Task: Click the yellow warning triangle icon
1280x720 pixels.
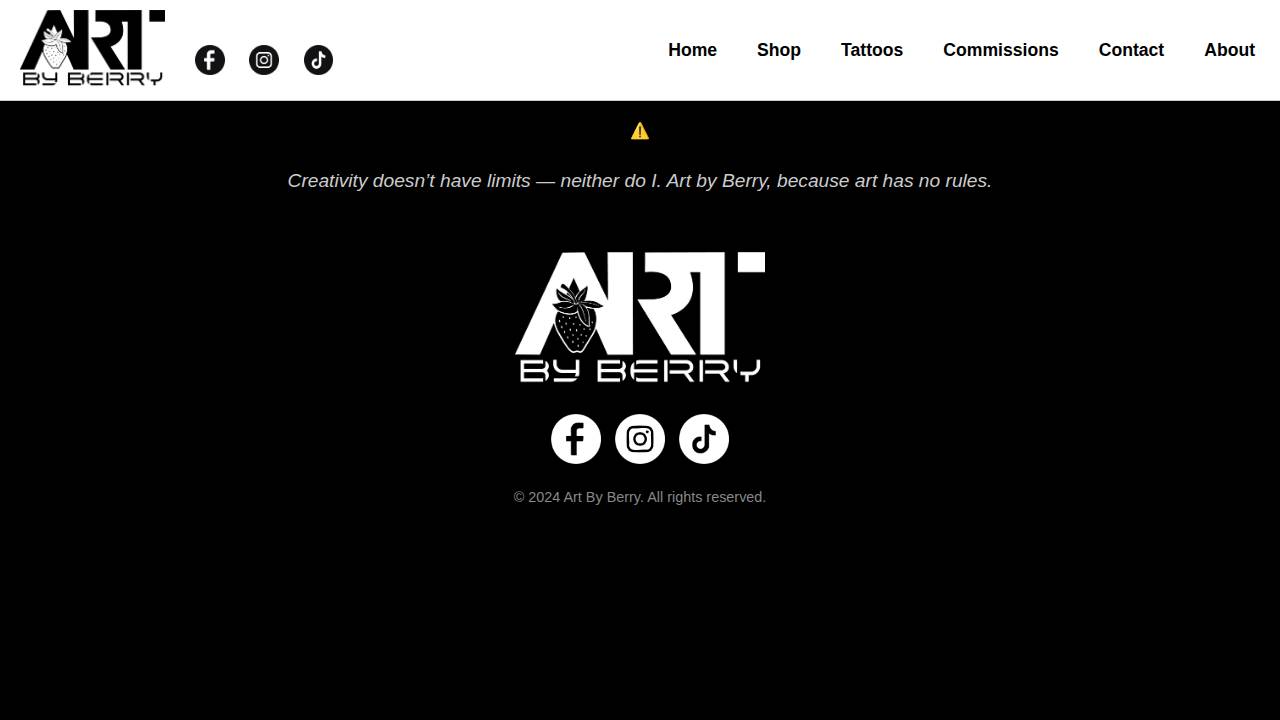Action: 640,130
